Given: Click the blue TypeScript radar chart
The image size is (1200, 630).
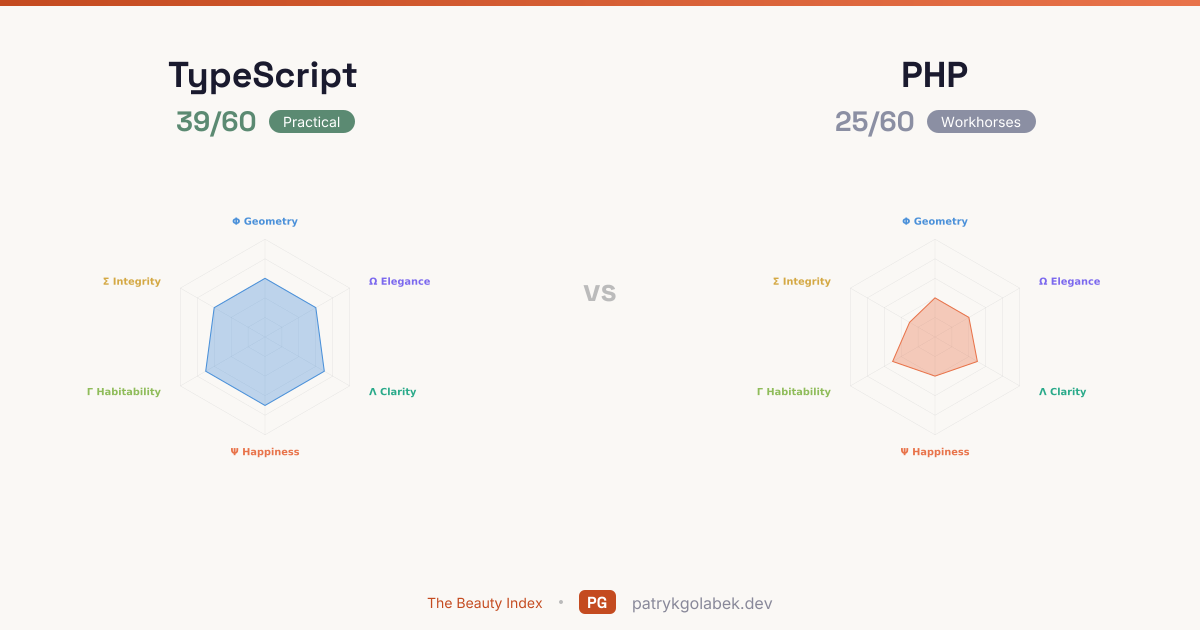Looking at the screenshot, I should pos(265,342).
